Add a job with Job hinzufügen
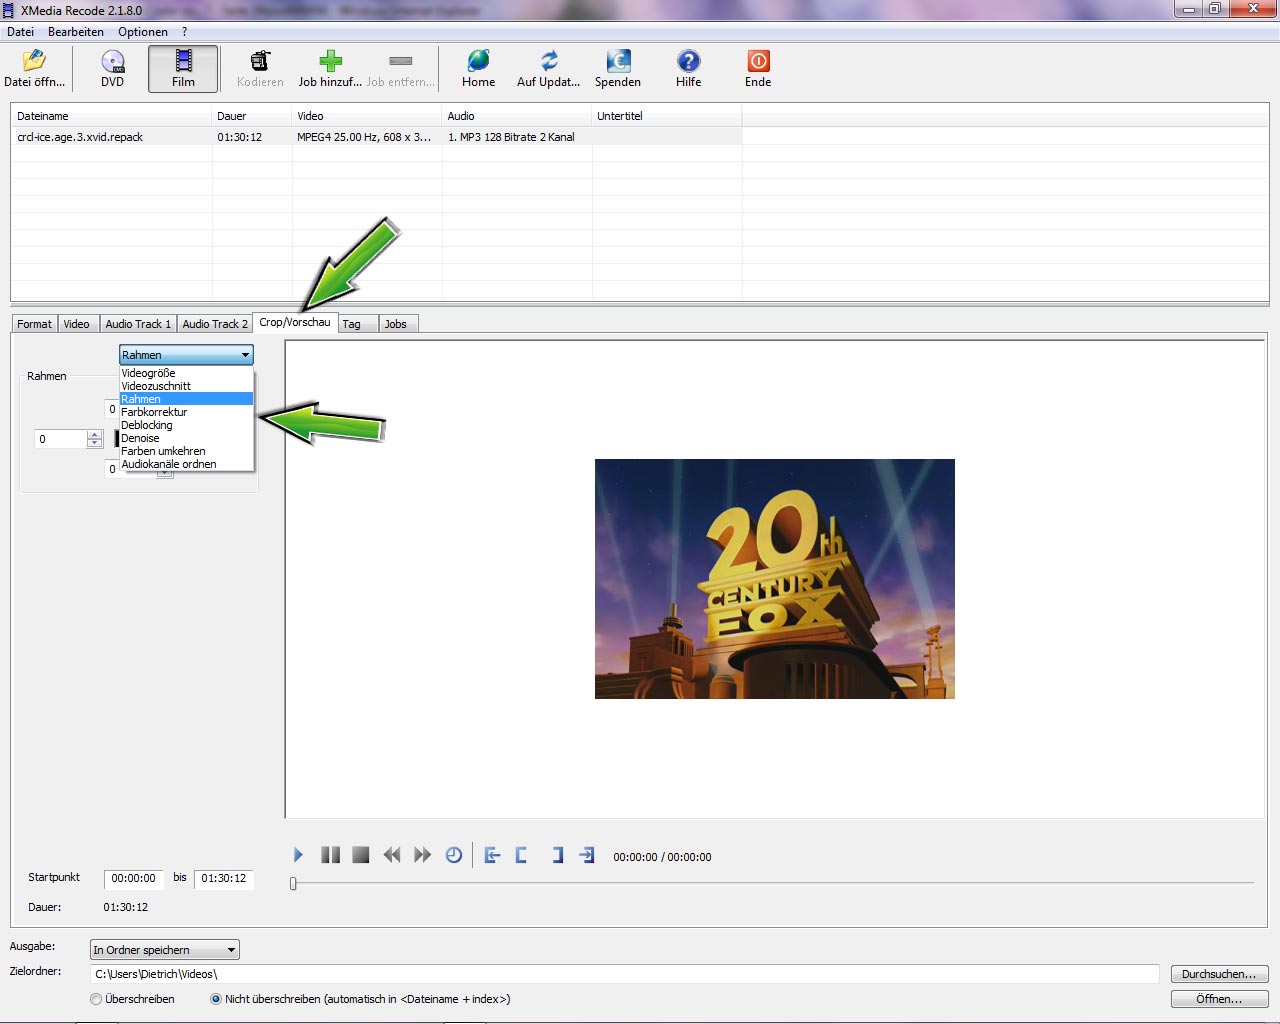 pyautogui.click(x=330, y=69)
